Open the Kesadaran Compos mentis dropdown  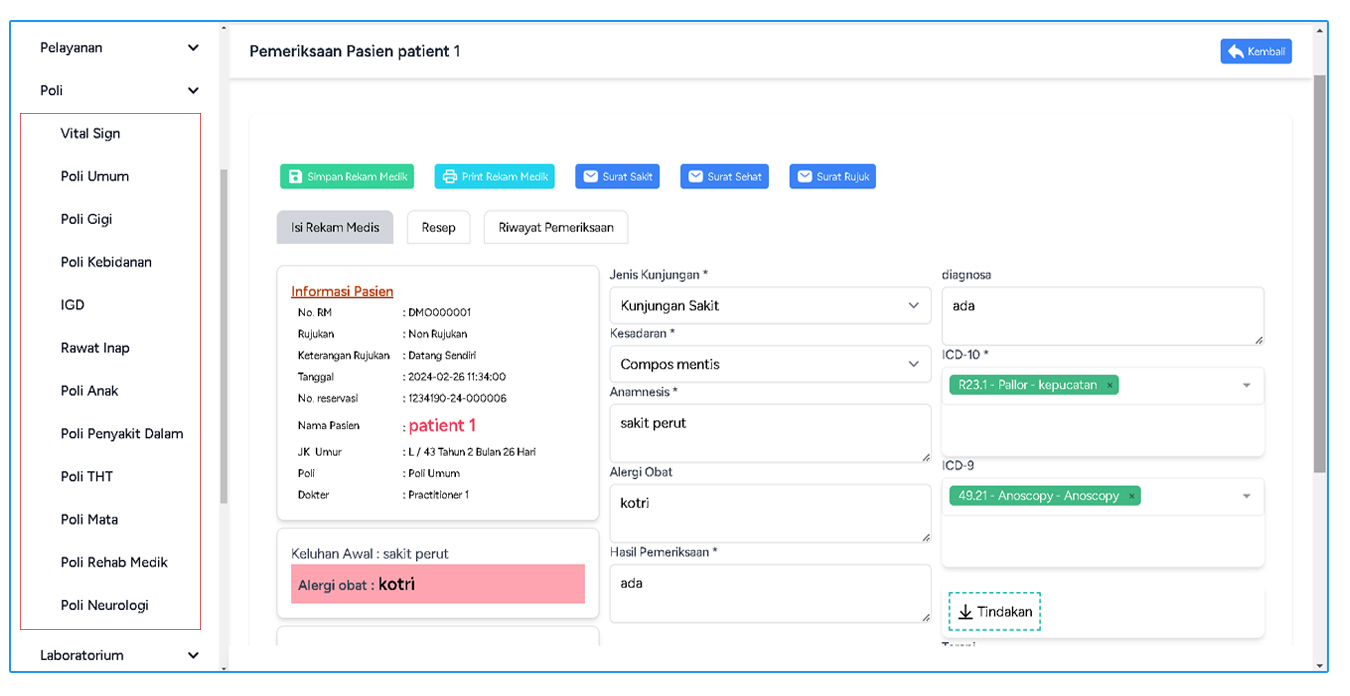(770, 365)
